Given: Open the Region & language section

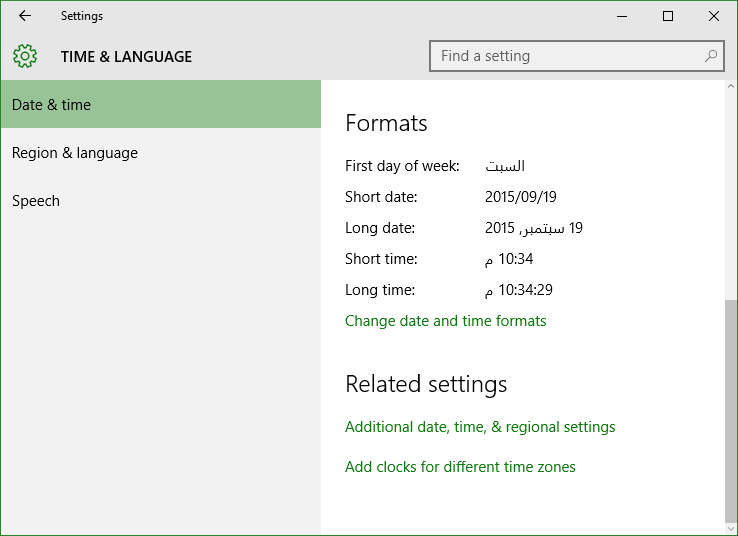Looking at the screenshot, I should [x=161, y=152].
